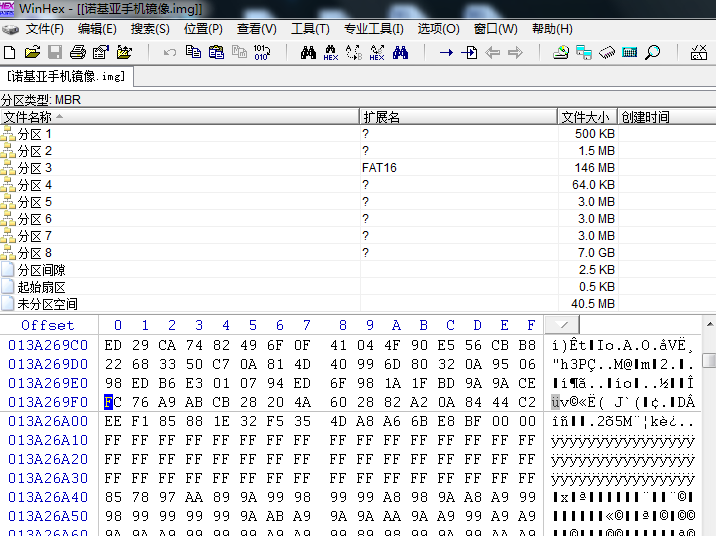The image size is (716, 536).
Task: Open the 工具(T) menu
Action: click(x=310, y=29)
